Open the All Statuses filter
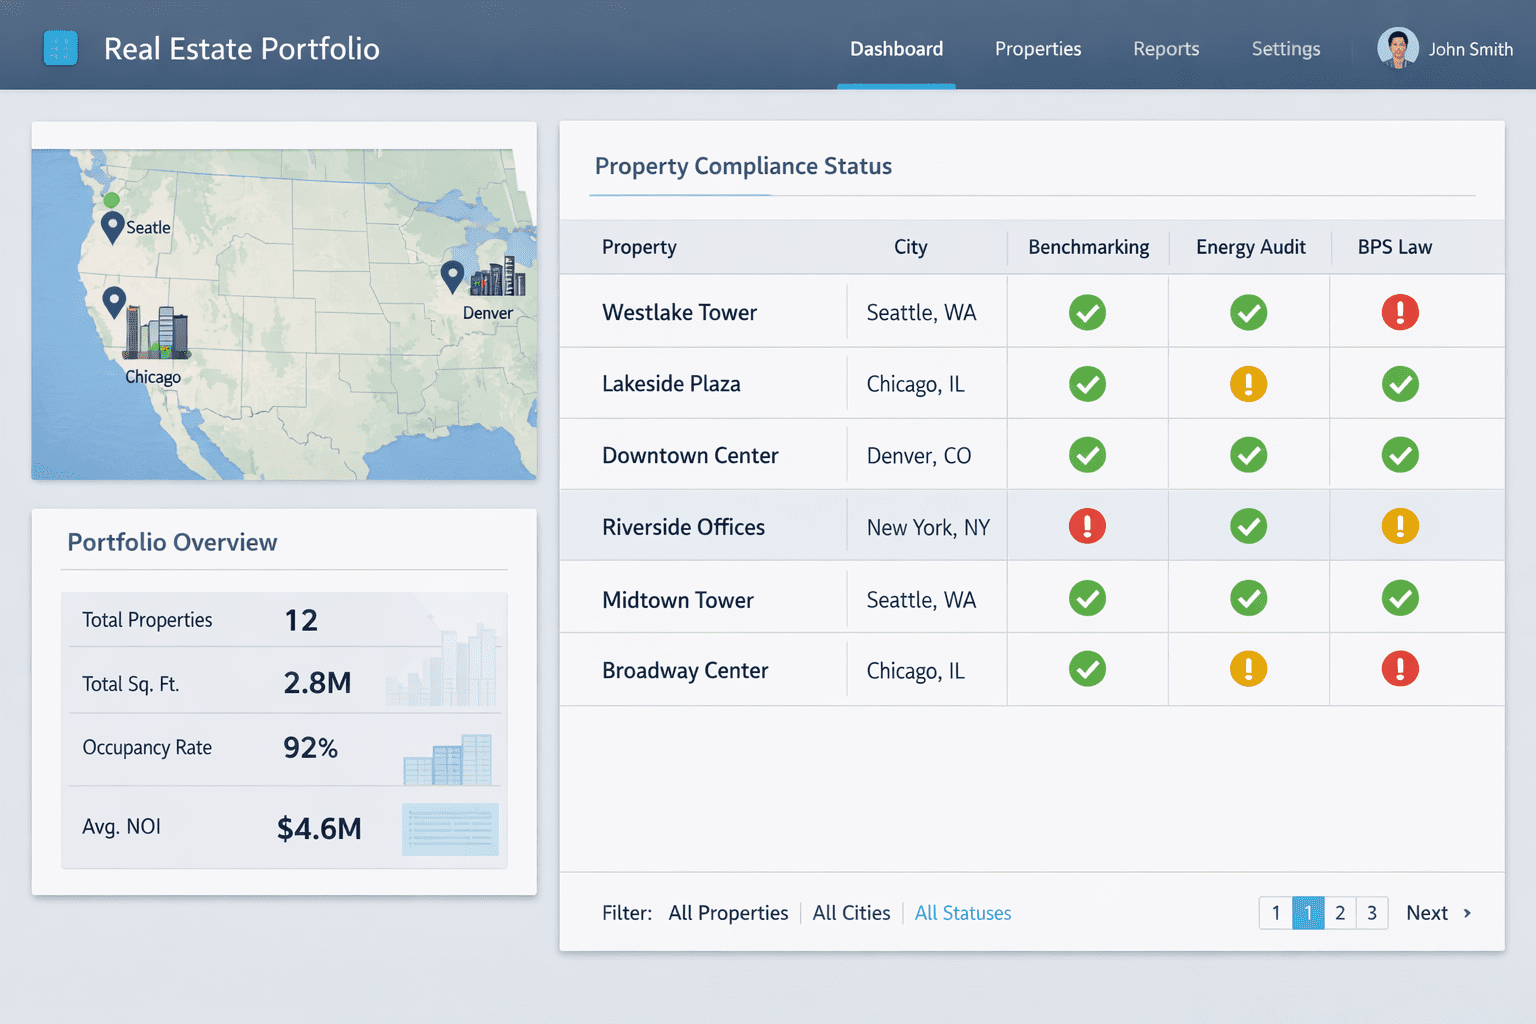 point(962,913)
